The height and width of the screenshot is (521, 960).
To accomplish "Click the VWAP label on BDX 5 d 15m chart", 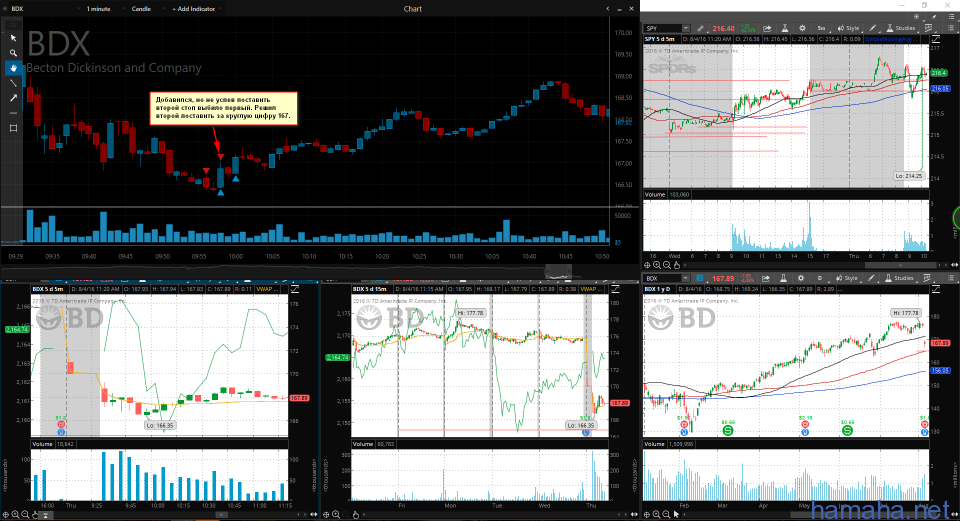I will click(x=589, y=289).
